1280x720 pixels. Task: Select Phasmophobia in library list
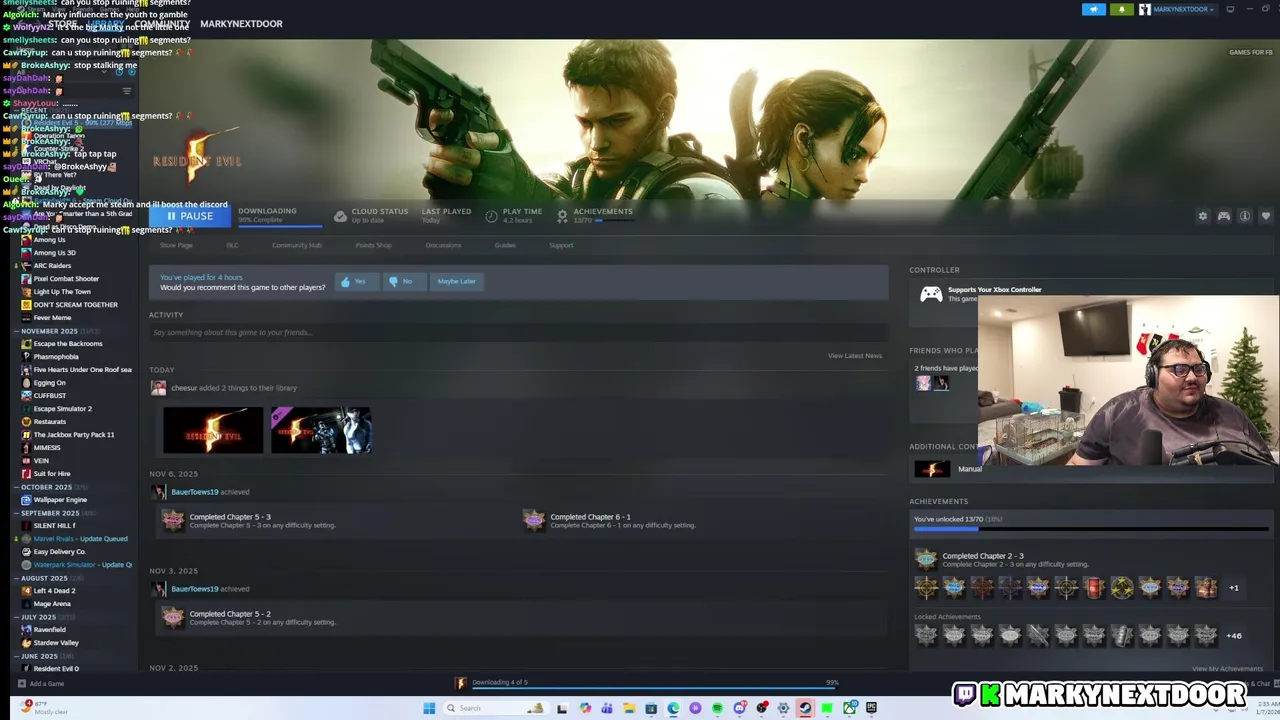tap(56, 357)
